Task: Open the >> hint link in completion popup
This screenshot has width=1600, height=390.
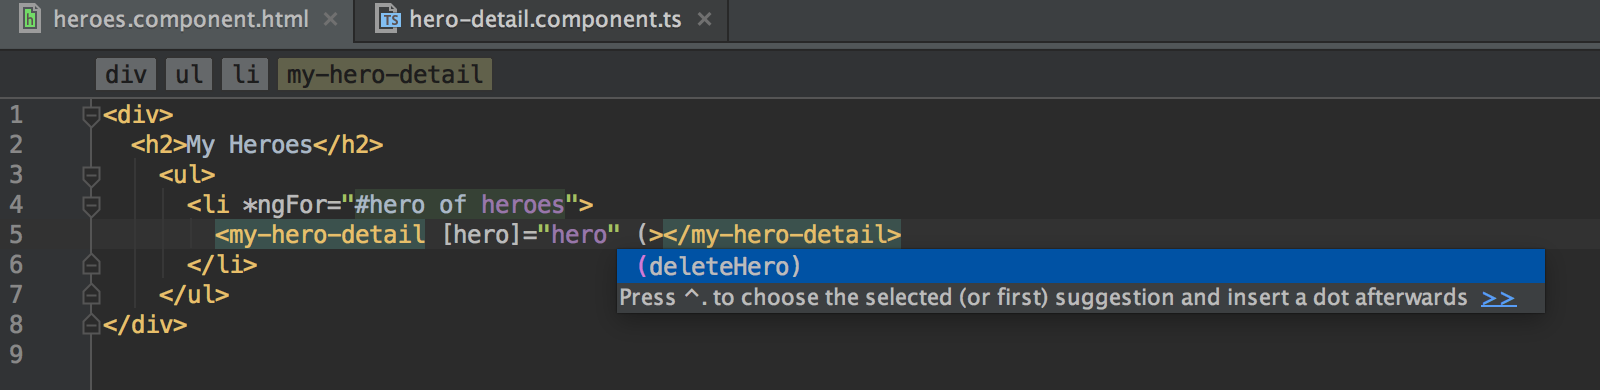Action: 1498,298
